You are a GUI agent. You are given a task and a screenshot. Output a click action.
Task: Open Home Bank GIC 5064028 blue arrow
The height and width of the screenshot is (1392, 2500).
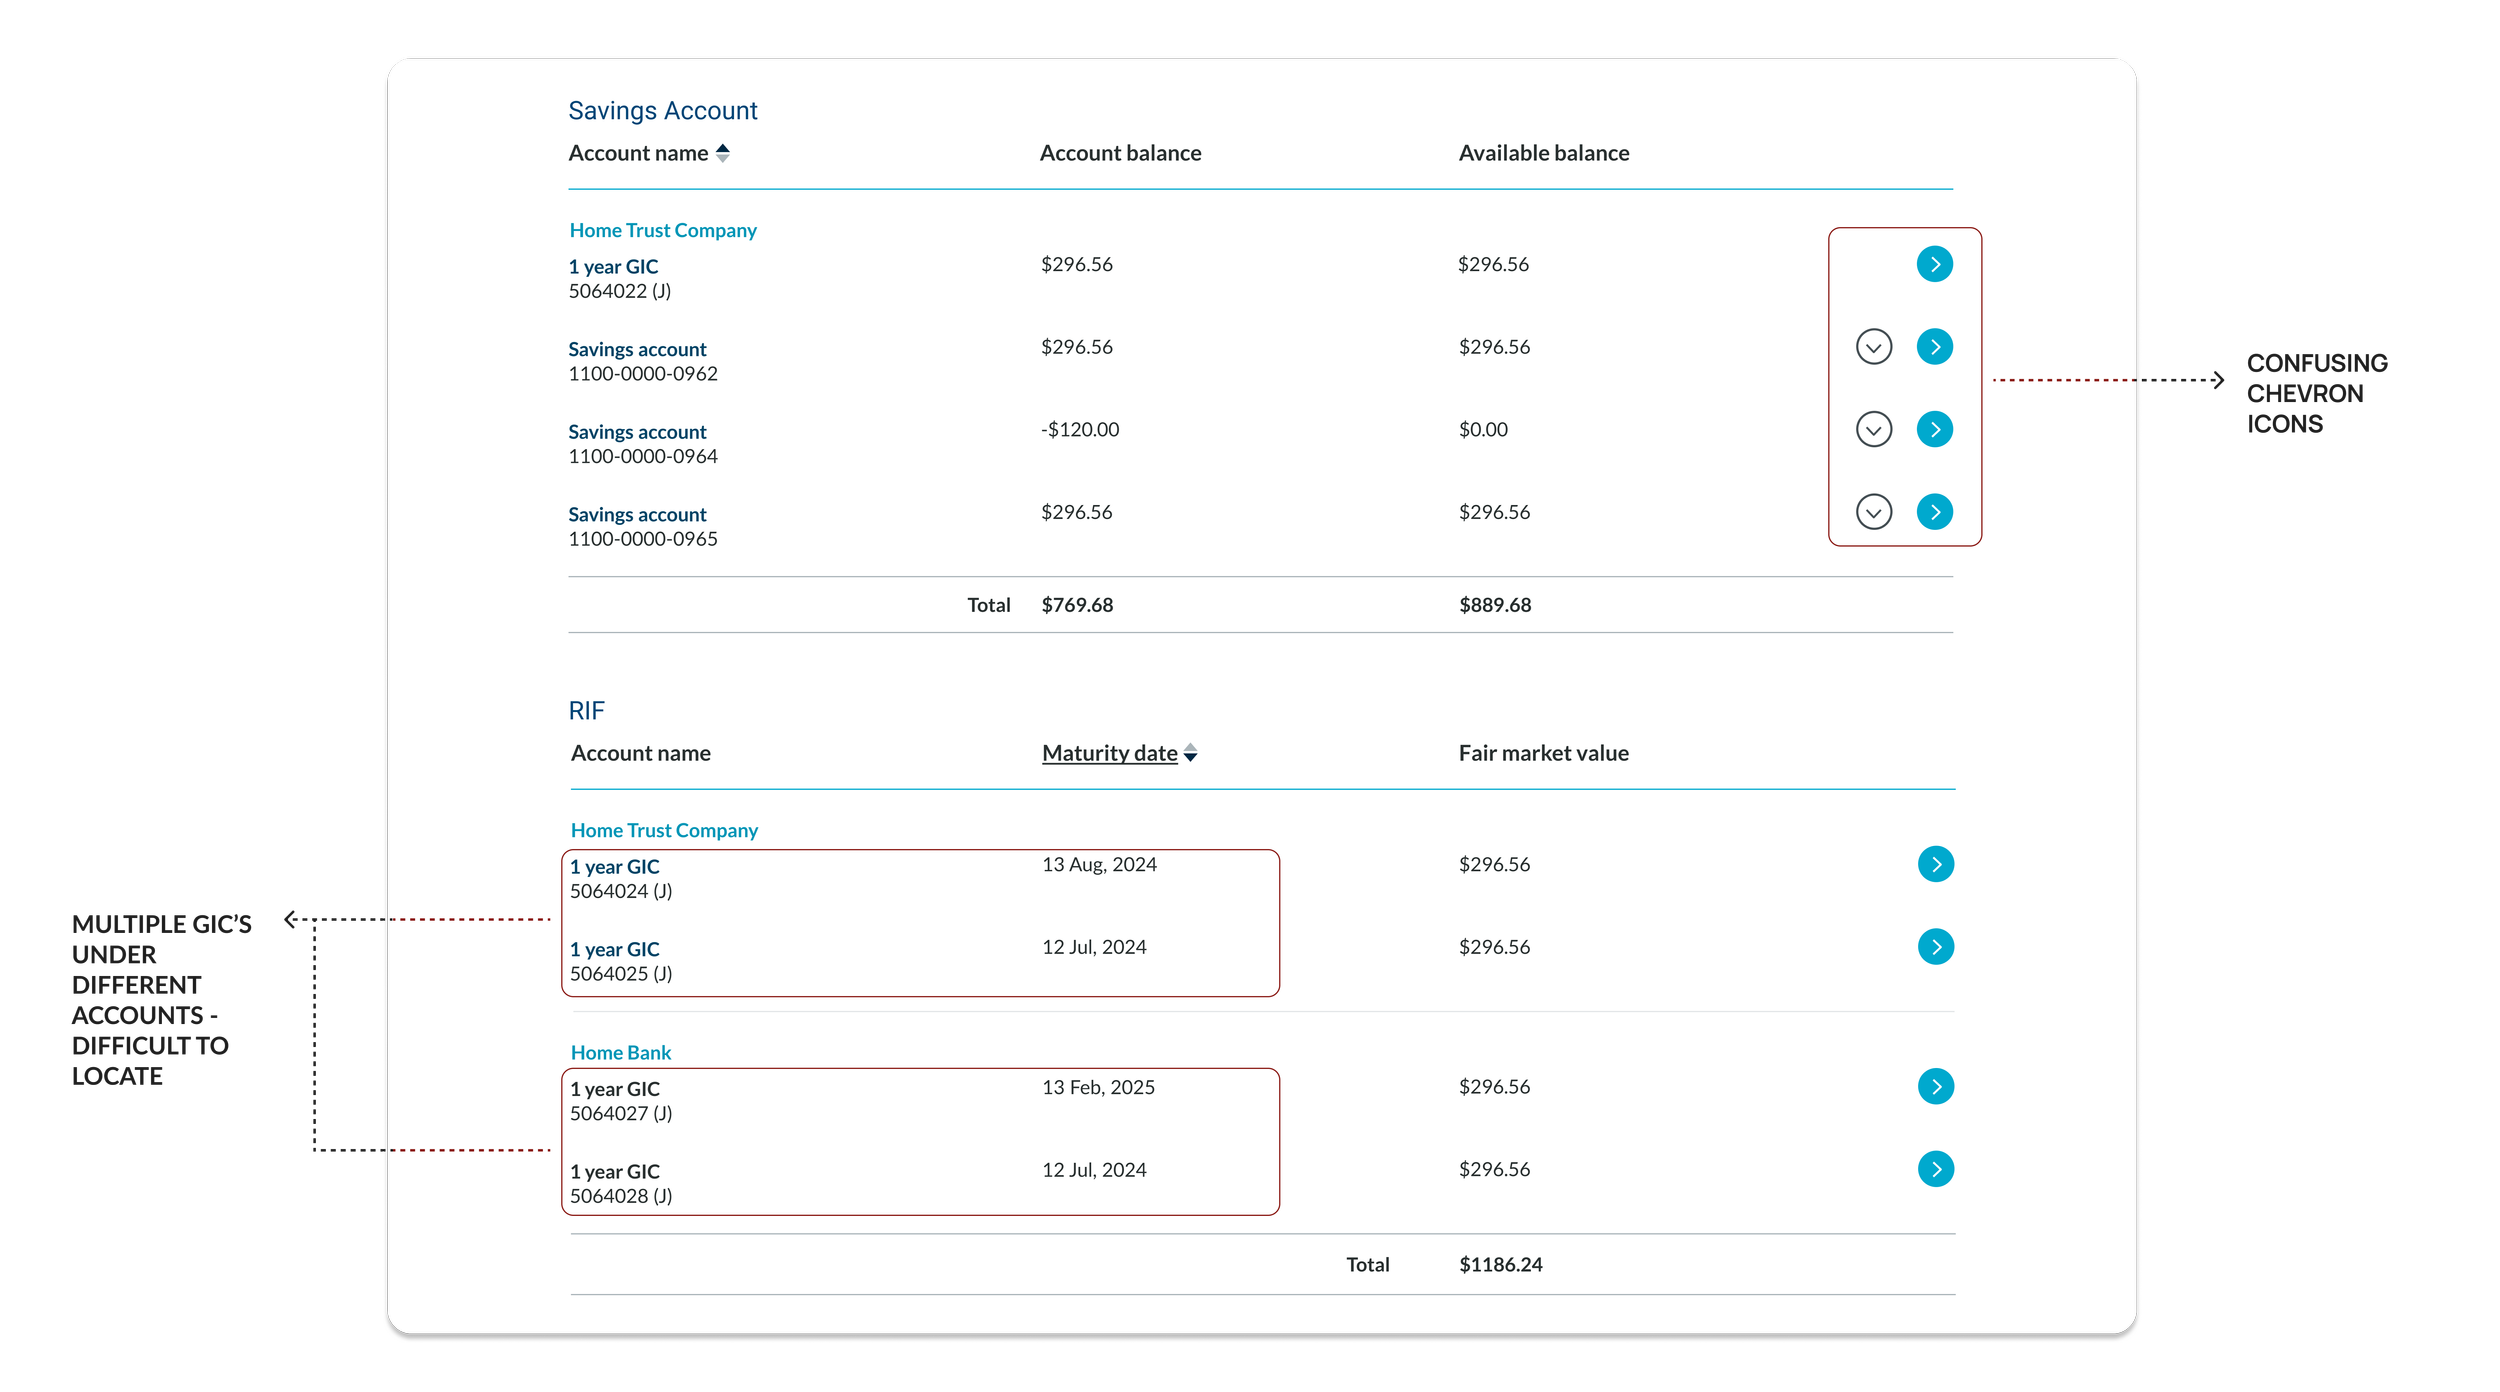1935,1169
